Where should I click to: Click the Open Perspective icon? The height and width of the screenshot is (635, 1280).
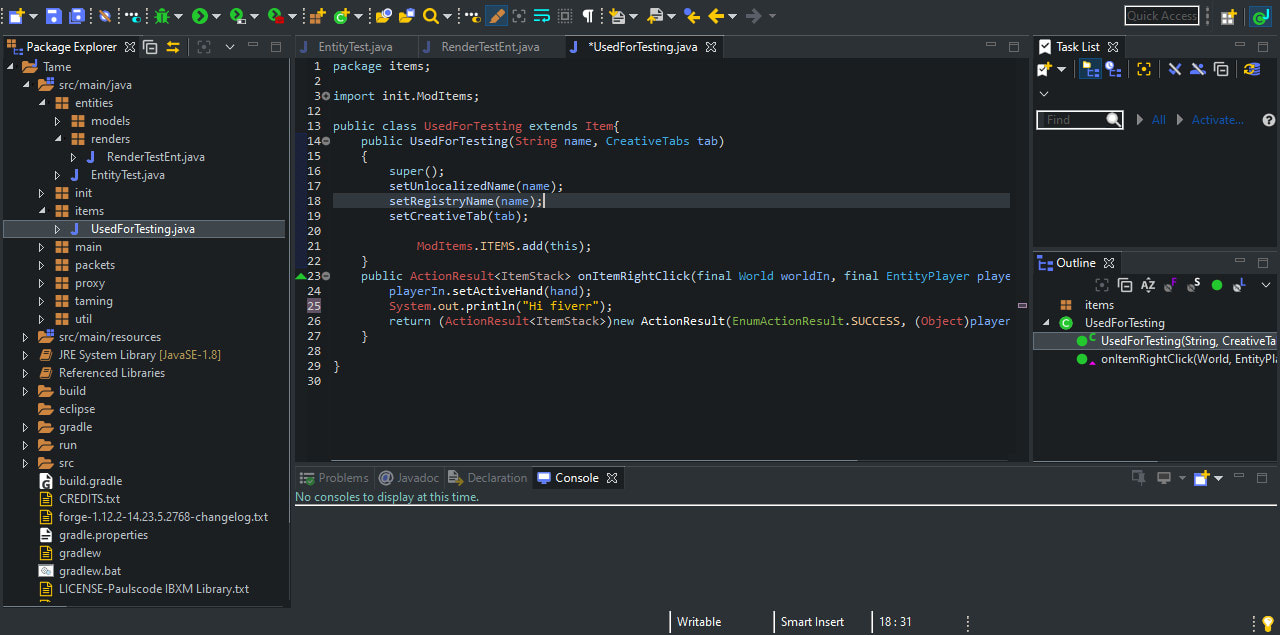tap(1228, 16)
